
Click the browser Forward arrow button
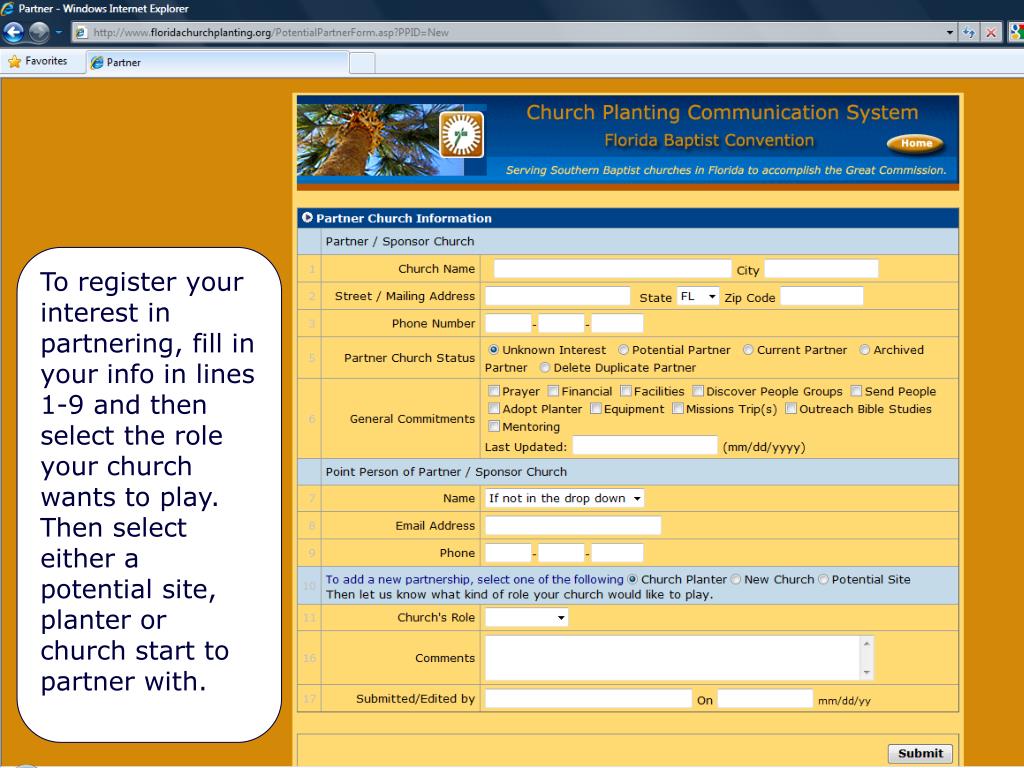pyautogui.click(x=39, y=32)
